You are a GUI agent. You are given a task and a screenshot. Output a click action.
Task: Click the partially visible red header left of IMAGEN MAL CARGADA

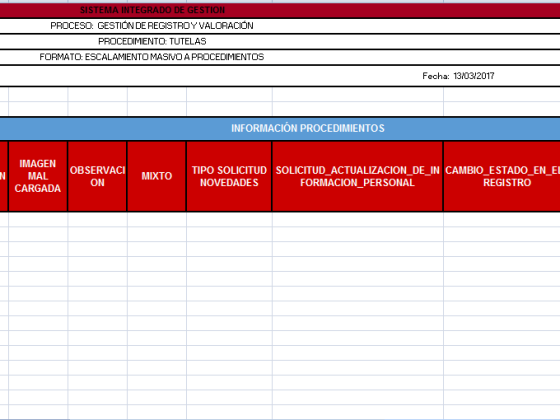click(x=4, y=176)
